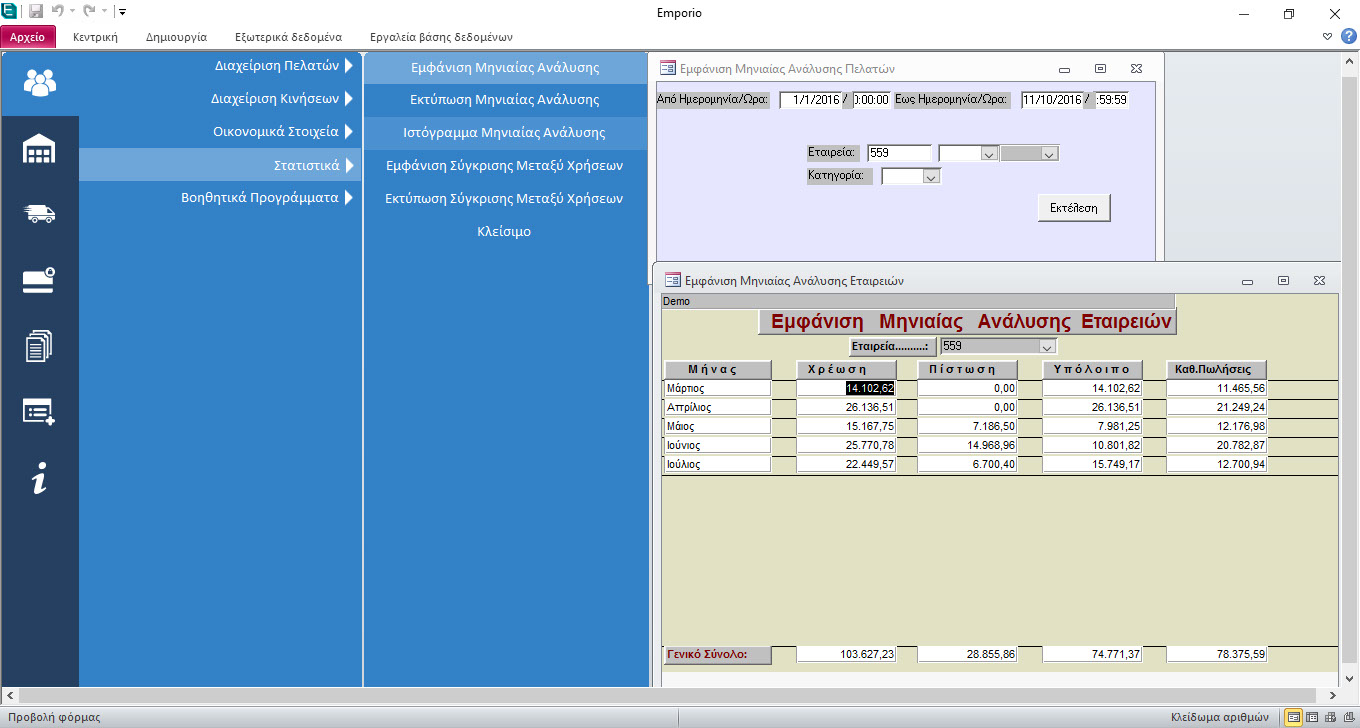The image size is (1360, 728).
Task: Open the Αρχείο ribbon tab
Action: (28, 36)
